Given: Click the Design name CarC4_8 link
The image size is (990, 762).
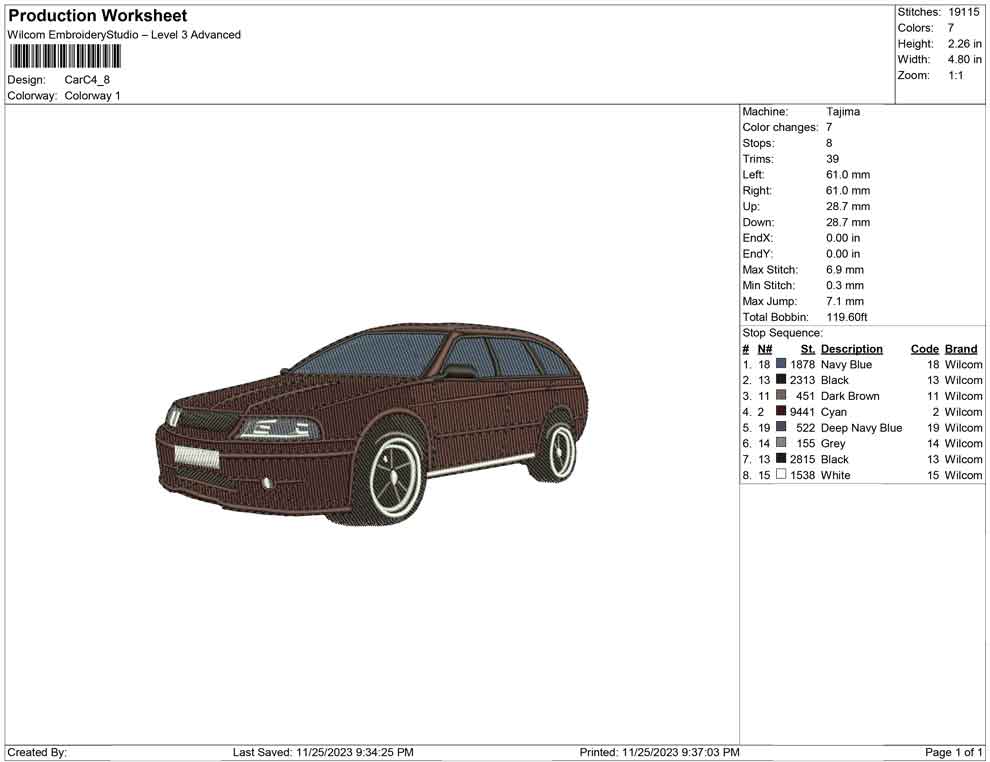Looking at the screenshot, I should pos(87,79).
